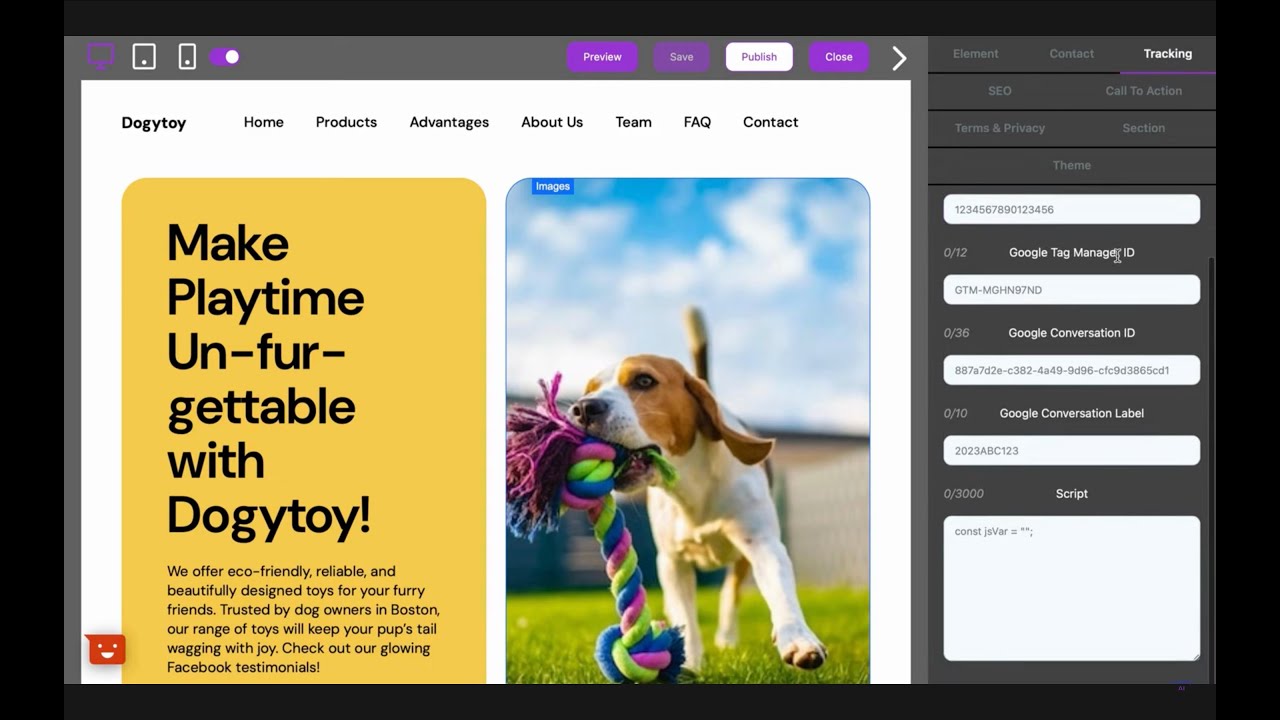
Task: Click FAQ in the site navigation
Action: (697, 122)
